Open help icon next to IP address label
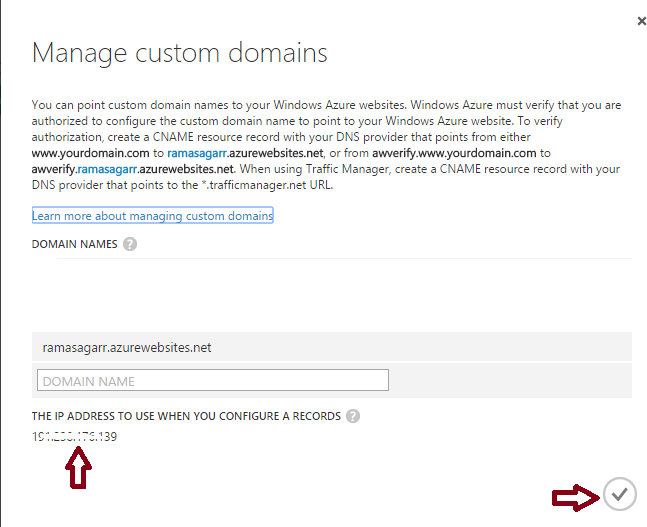The image size is (647, 527). [x=353, y=416]
